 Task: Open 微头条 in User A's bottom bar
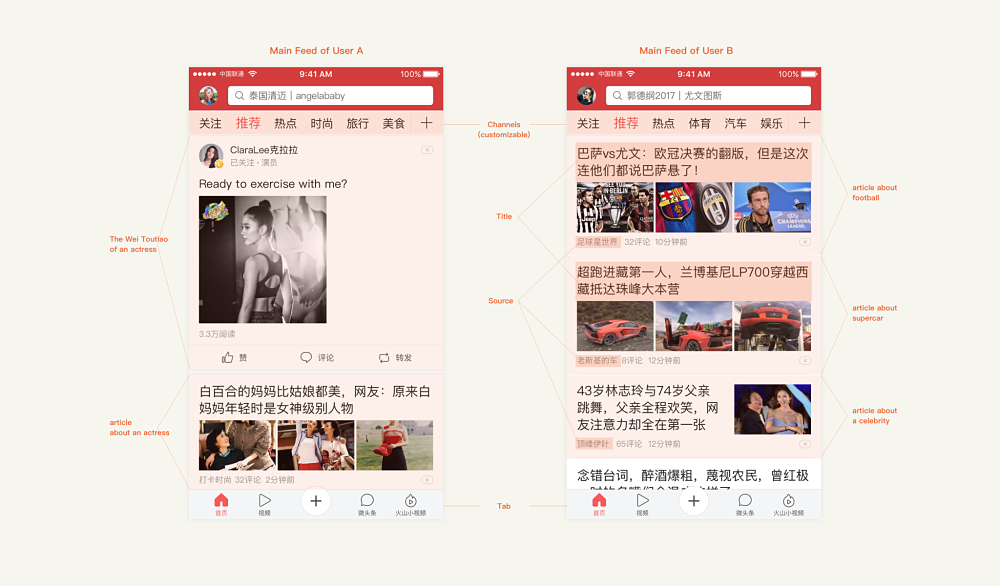[367, 504]
